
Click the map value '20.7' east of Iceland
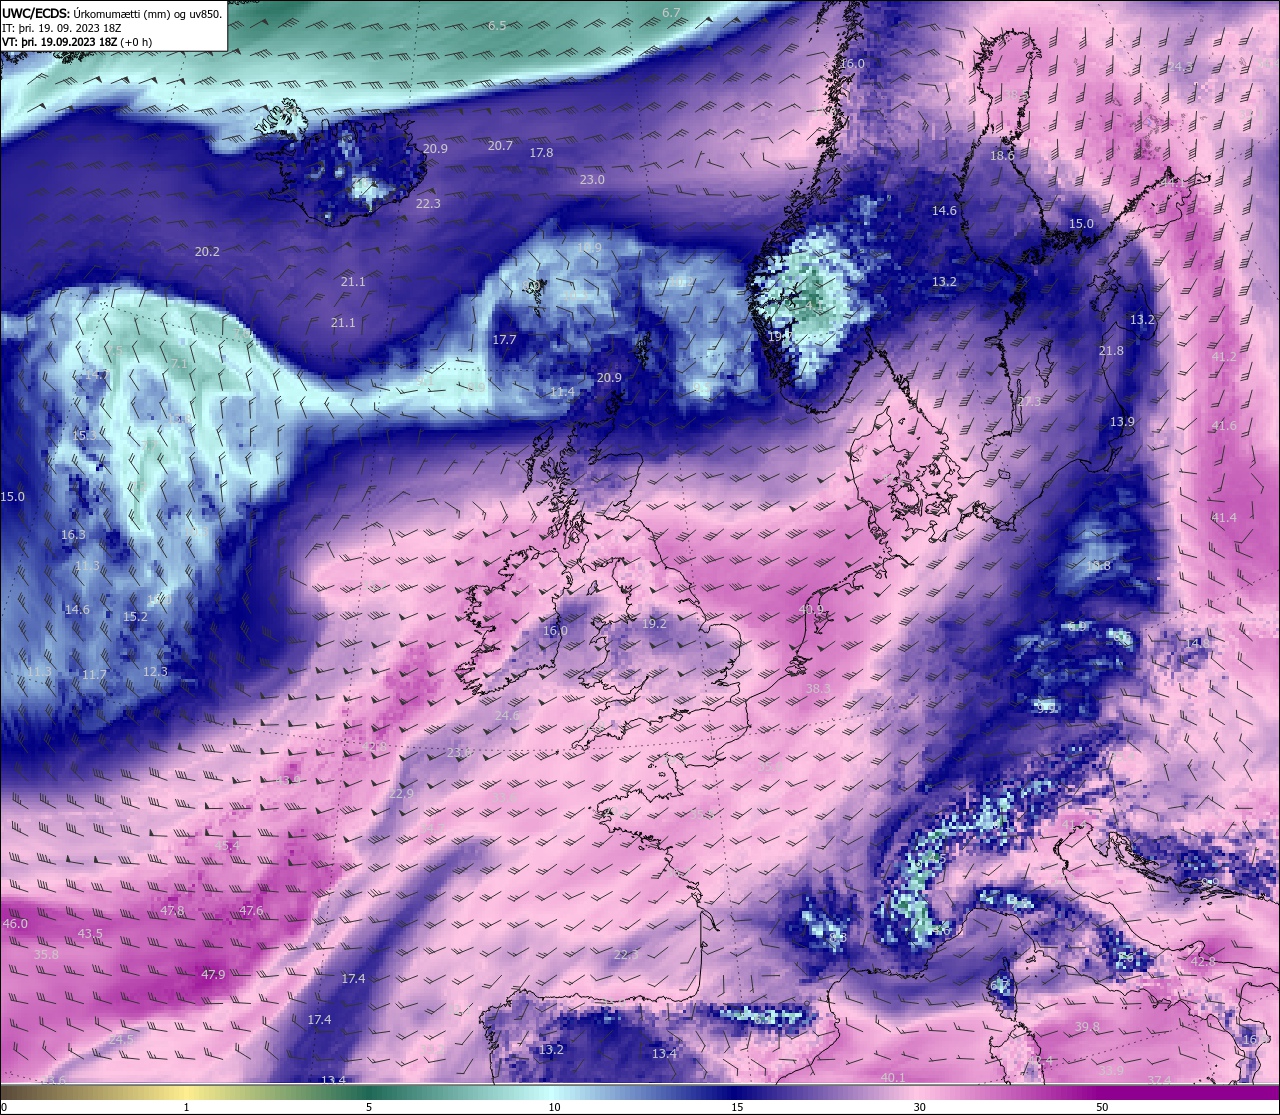[500, 146]
